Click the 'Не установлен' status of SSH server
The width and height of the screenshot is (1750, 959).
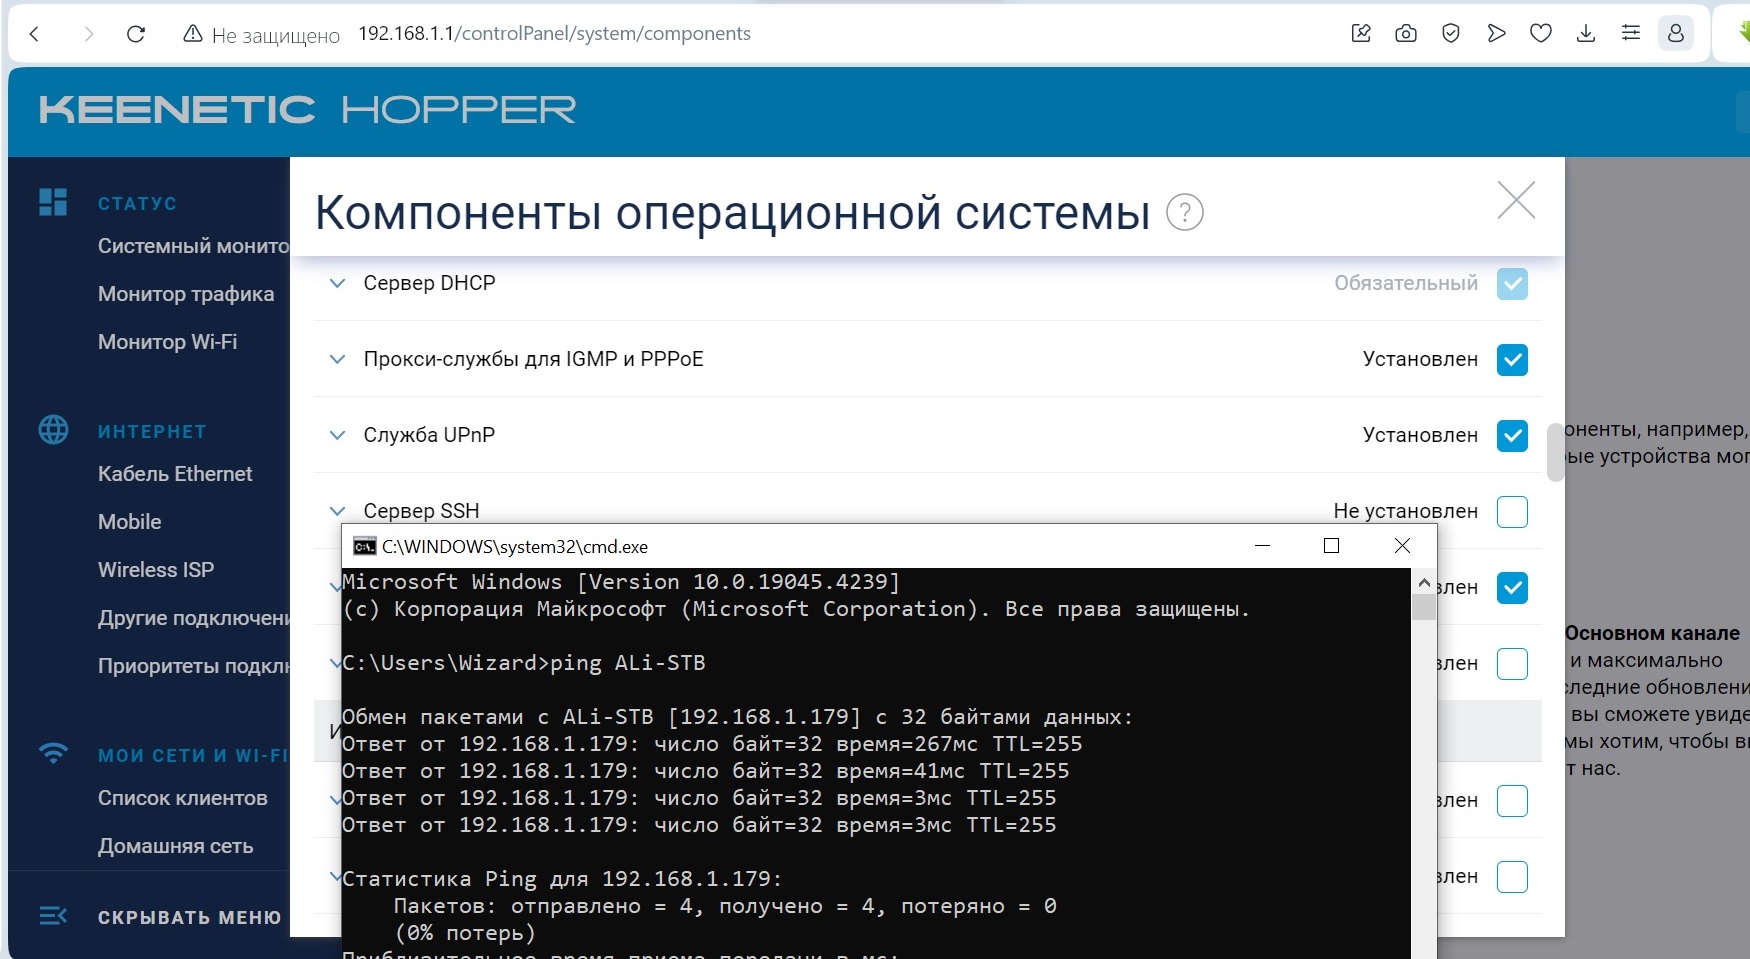point(1405,511)
